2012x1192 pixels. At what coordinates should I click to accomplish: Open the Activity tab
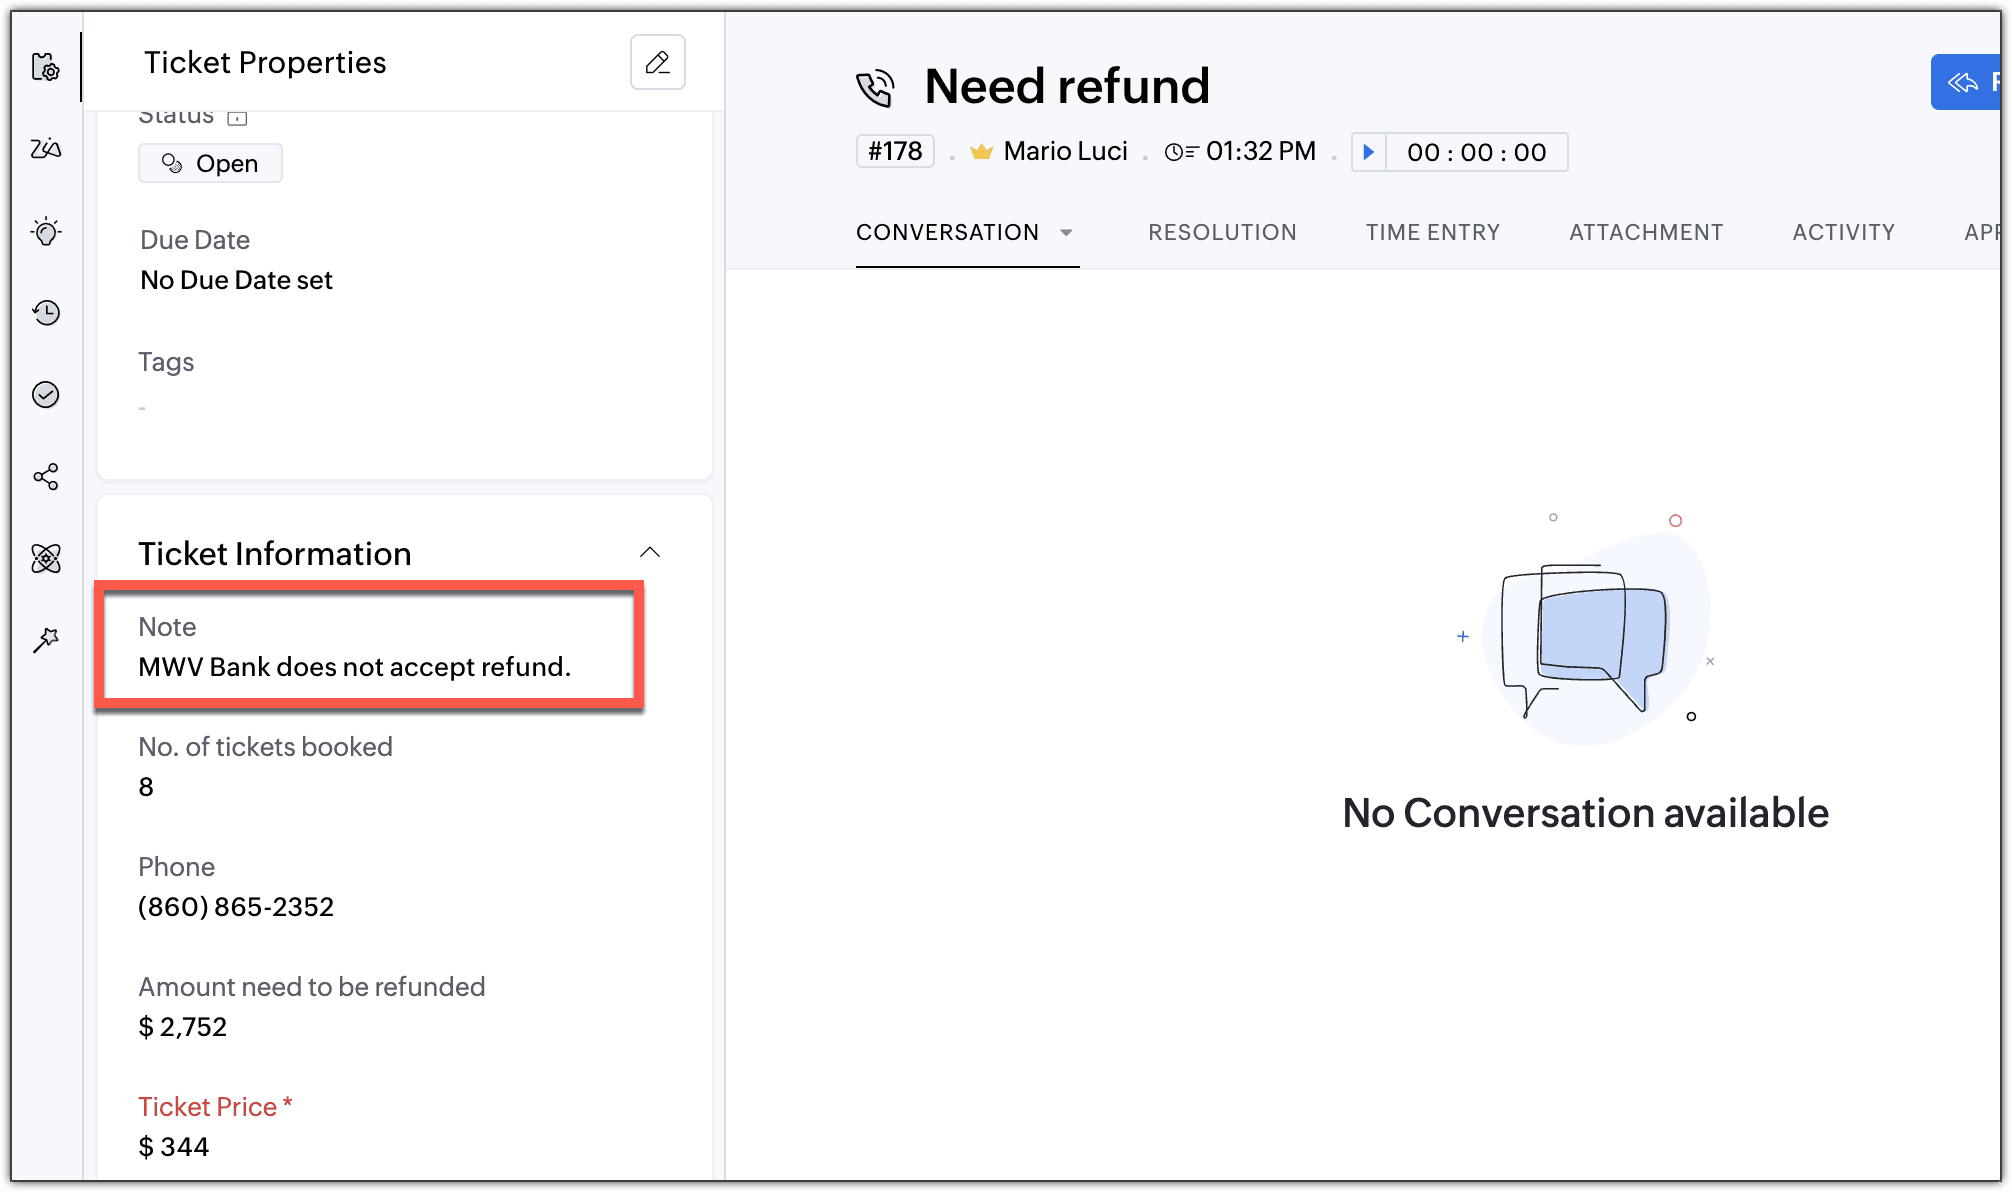point(1843,232)
